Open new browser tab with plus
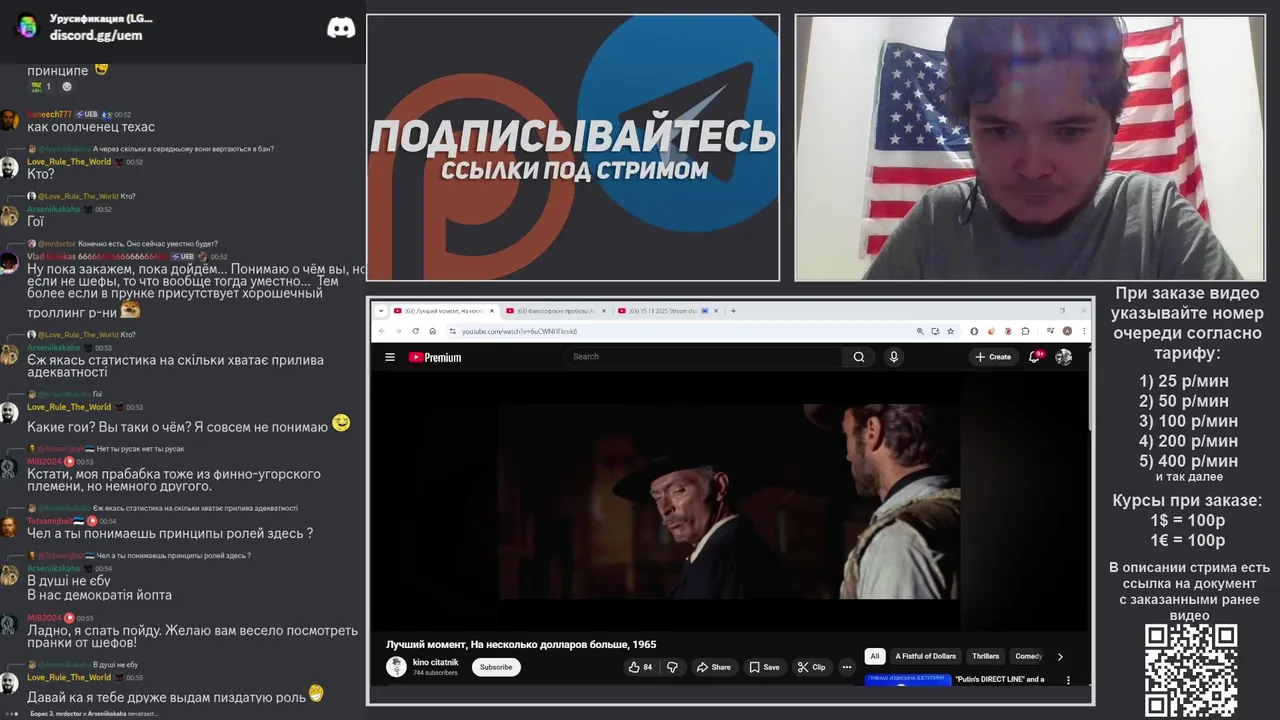This screenshot has height=720, width=1280. click(733, 311)
